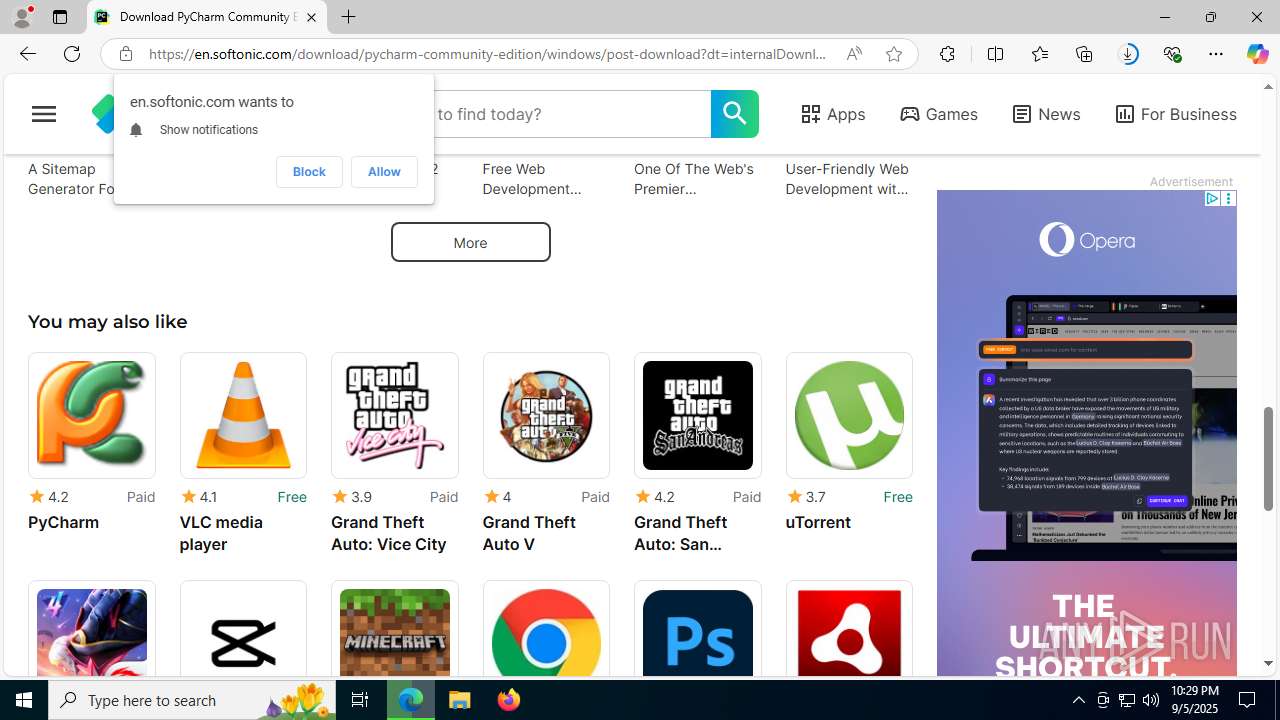Viewport: 1280px width, 720px height.
Task: Open the browser profile icon
Action: [22, 17]
